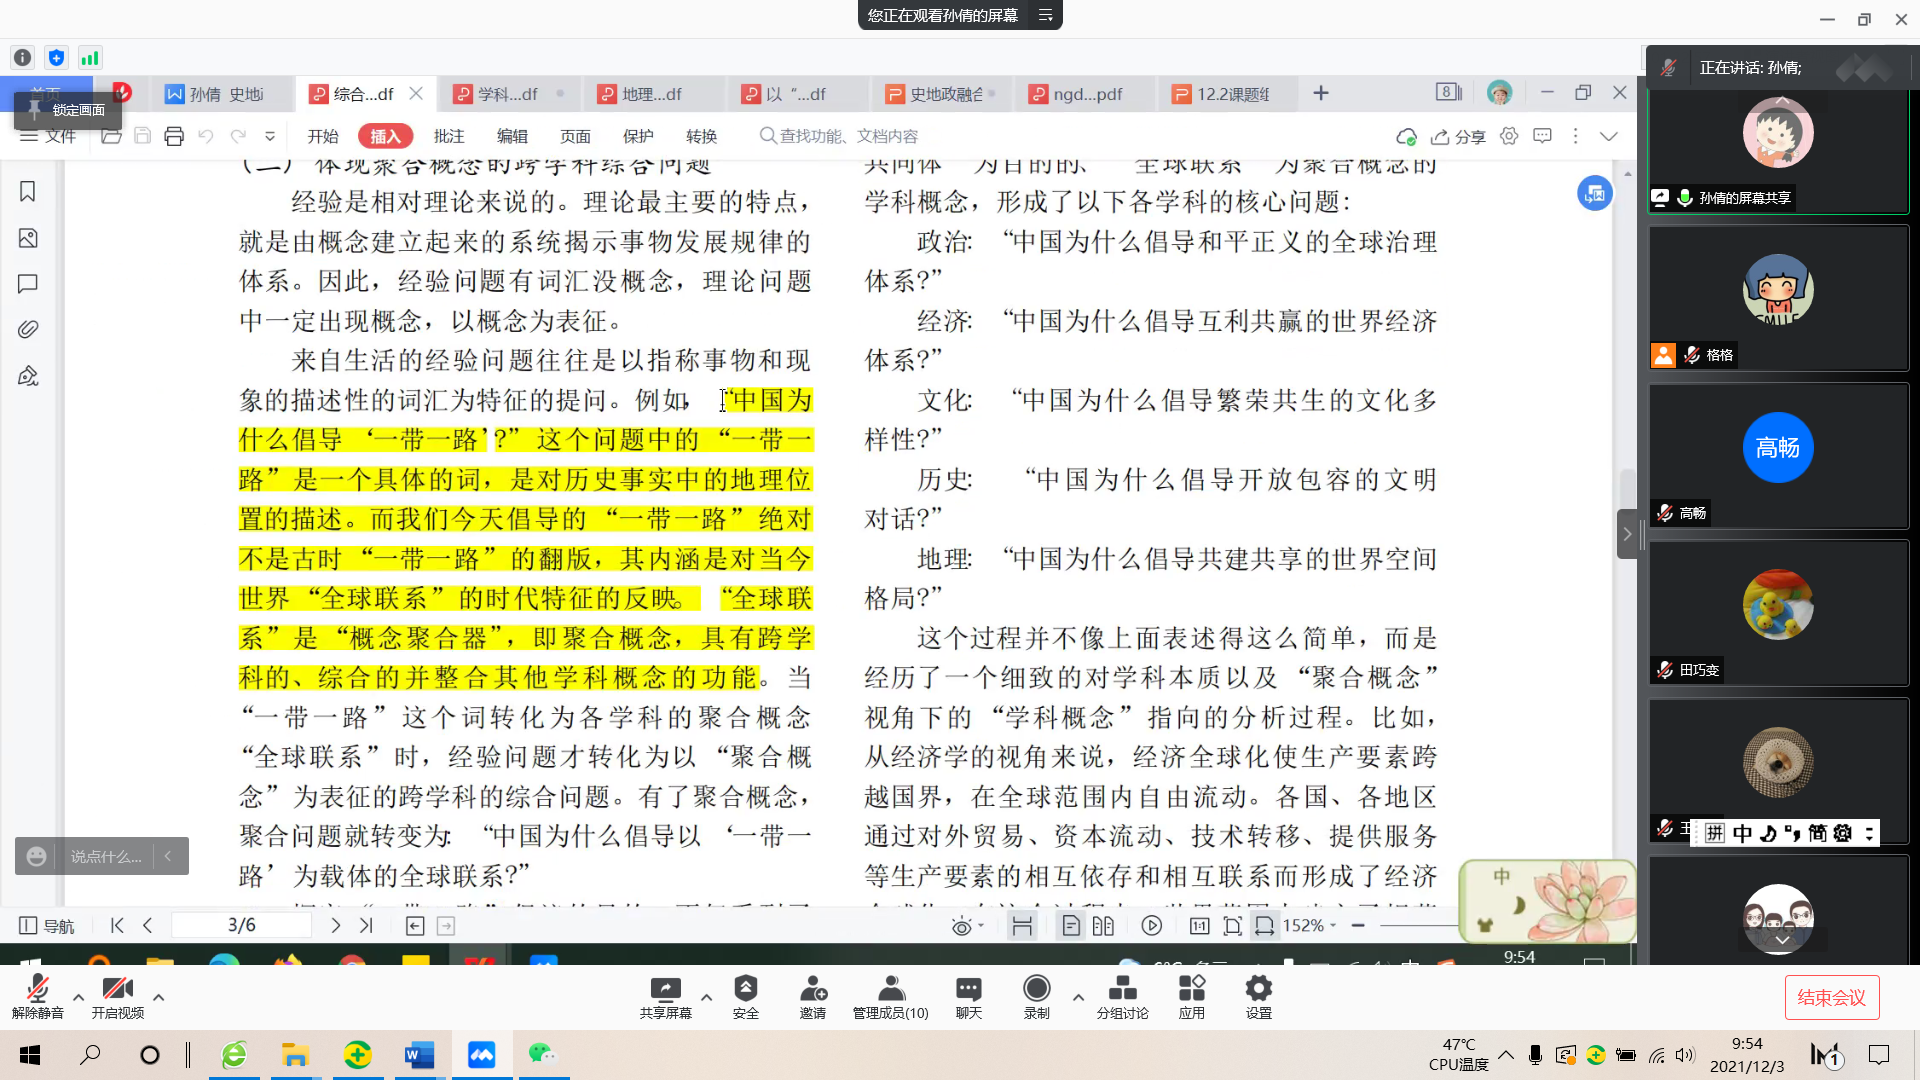Screen dimensions: 1920x1080
Task: Click the print icon in toolbar
Action: click(174, 136)
